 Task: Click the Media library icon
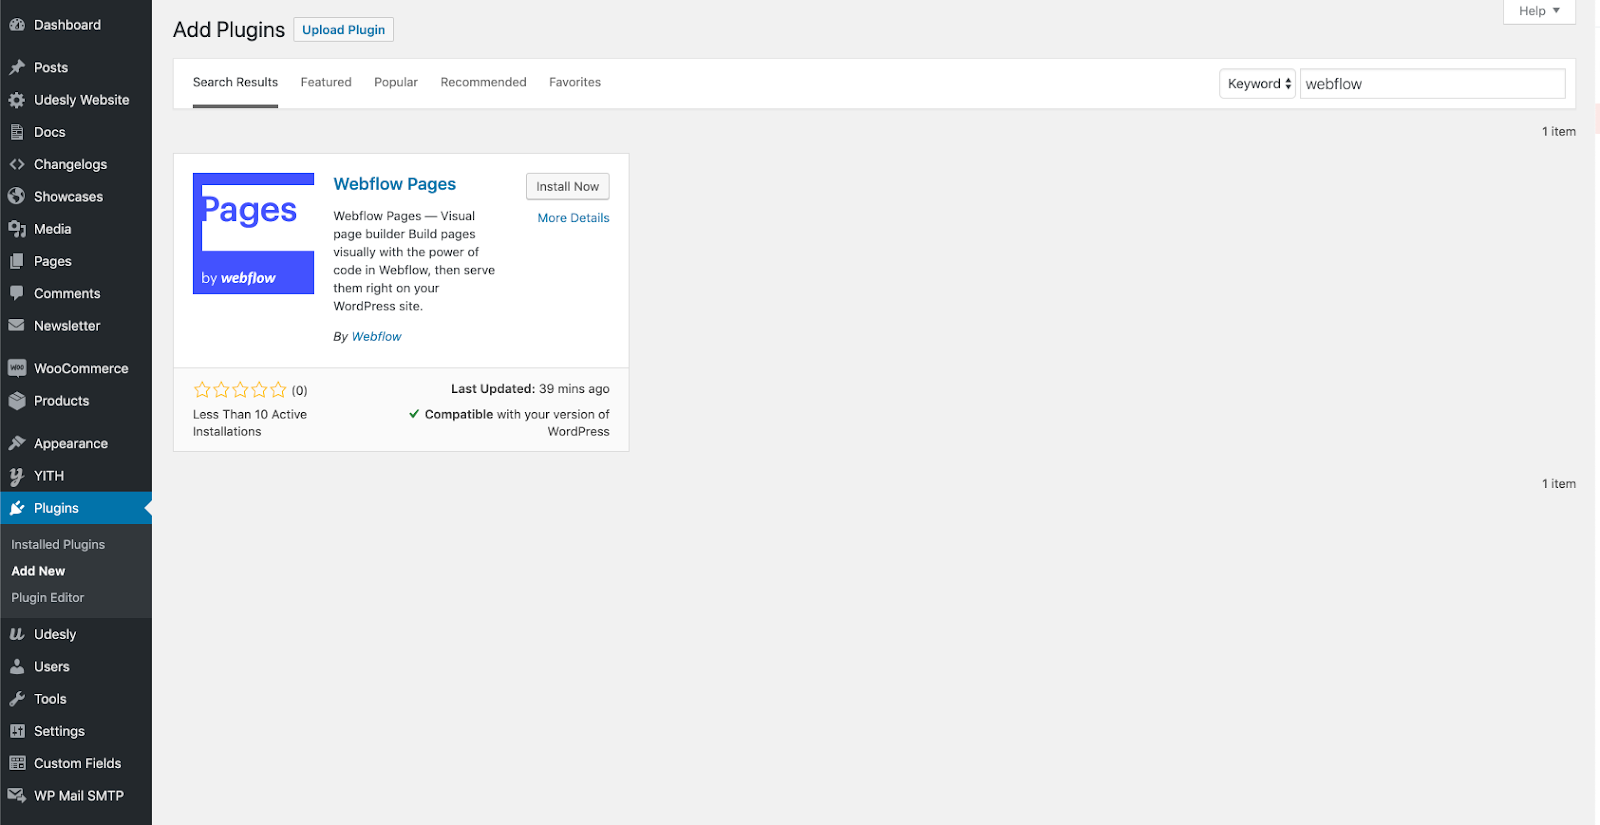pos(17,229)
